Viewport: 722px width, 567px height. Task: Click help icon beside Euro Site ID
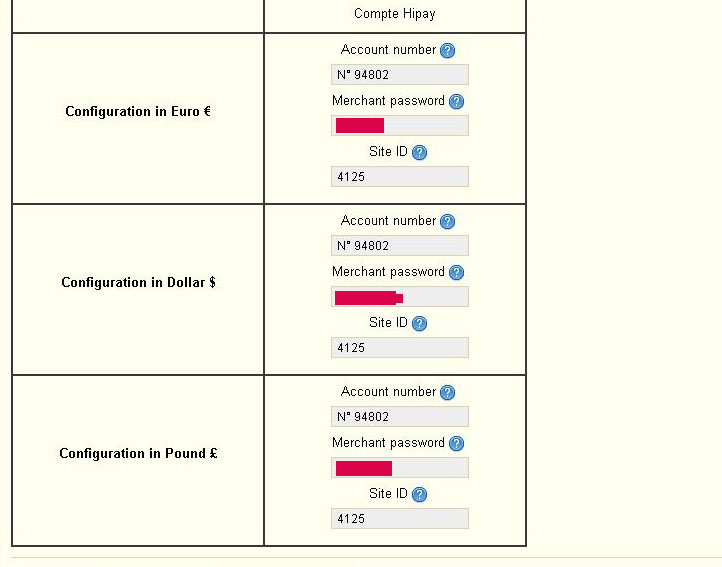(419, 152)
